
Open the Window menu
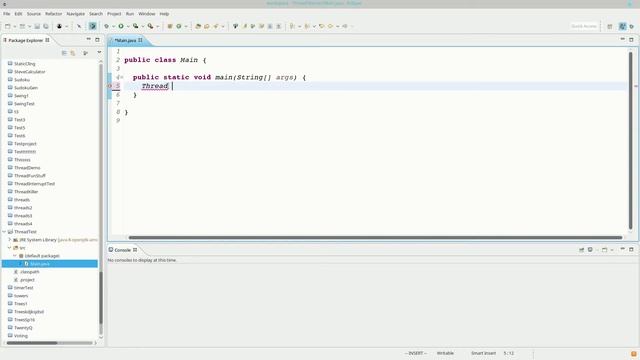point(147,14)
